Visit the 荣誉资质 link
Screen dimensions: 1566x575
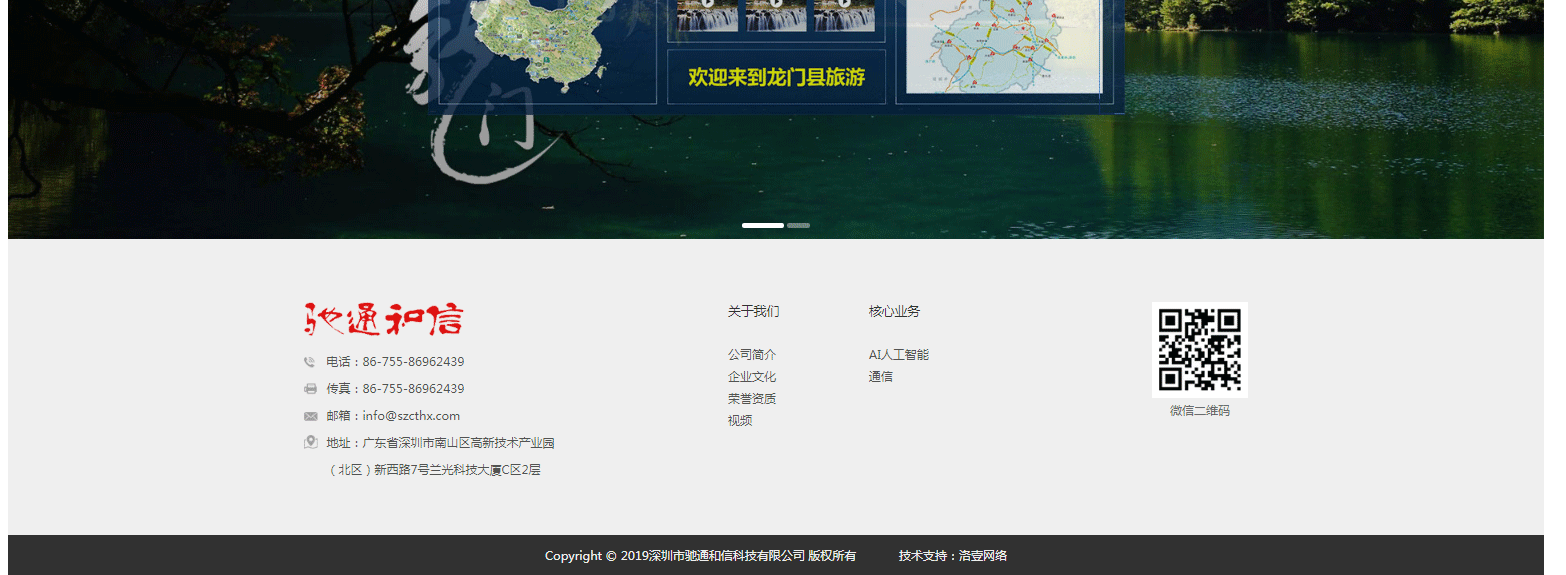click(x=751, y=399)
